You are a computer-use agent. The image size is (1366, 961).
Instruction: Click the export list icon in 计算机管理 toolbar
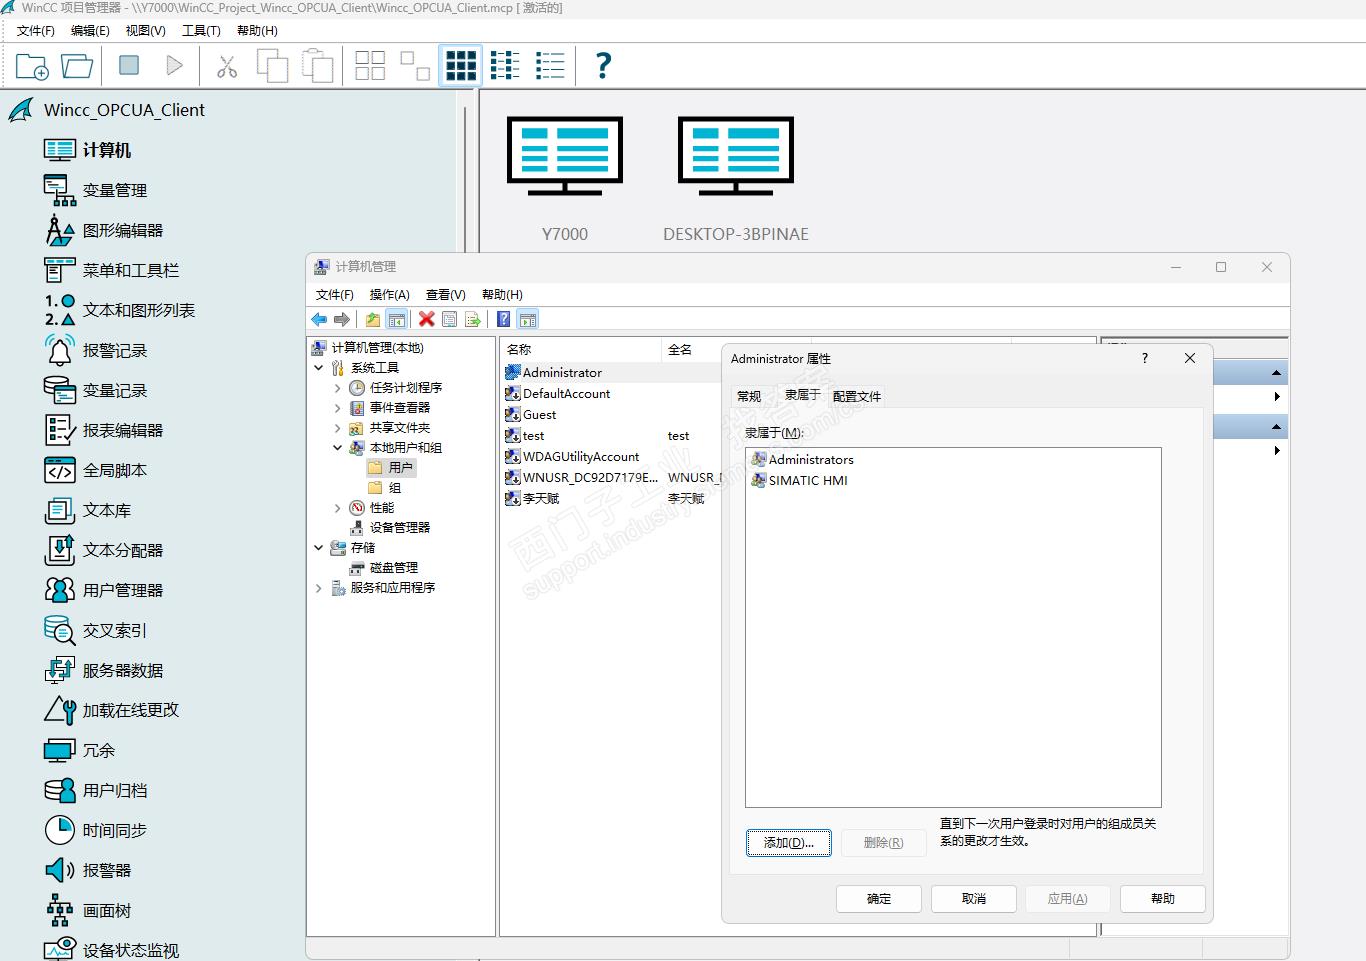point(473,319)
